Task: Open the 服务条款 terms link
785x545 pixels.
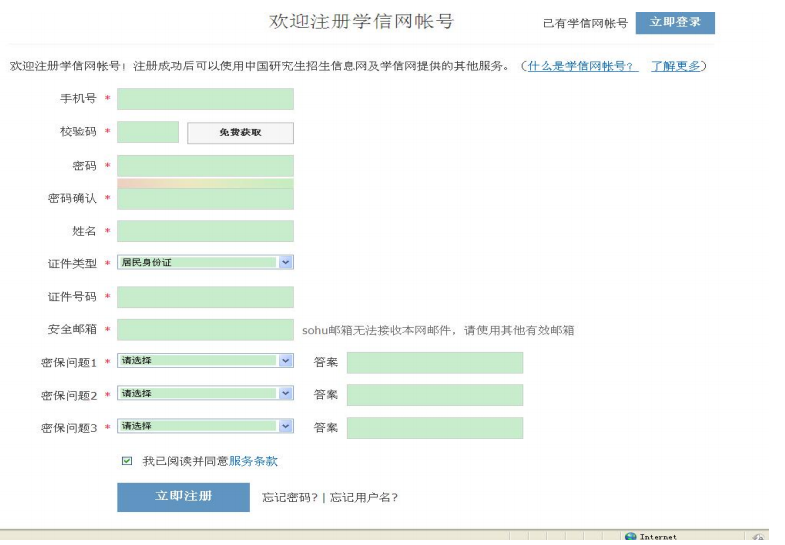Action: [x=253, y=461]
